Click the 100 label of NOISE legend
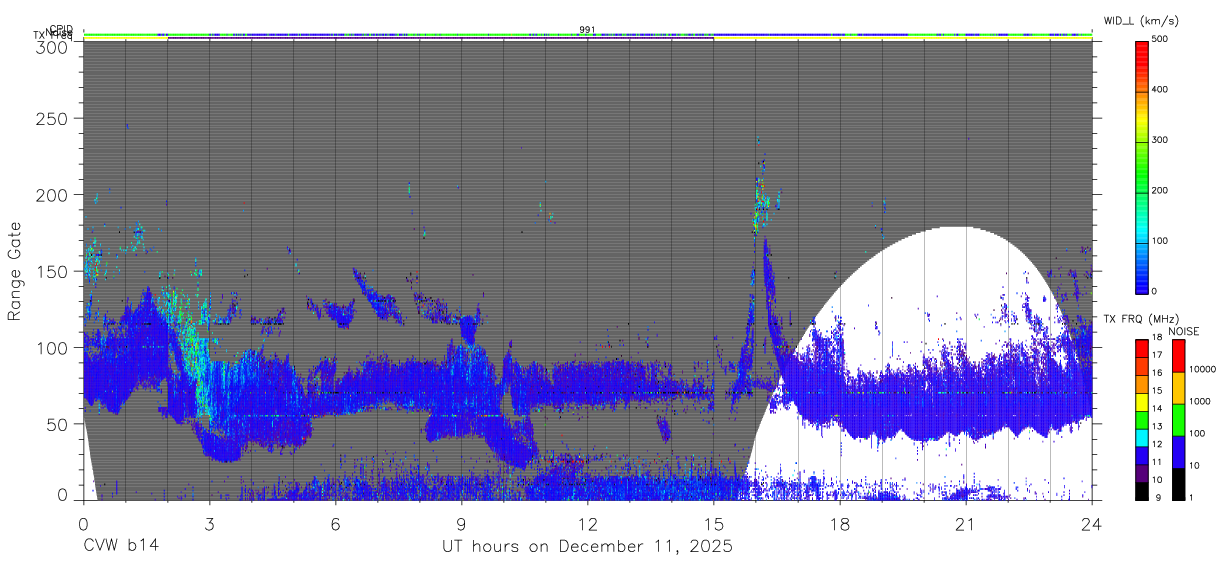1228x567 pixels. coord(1196,434)
